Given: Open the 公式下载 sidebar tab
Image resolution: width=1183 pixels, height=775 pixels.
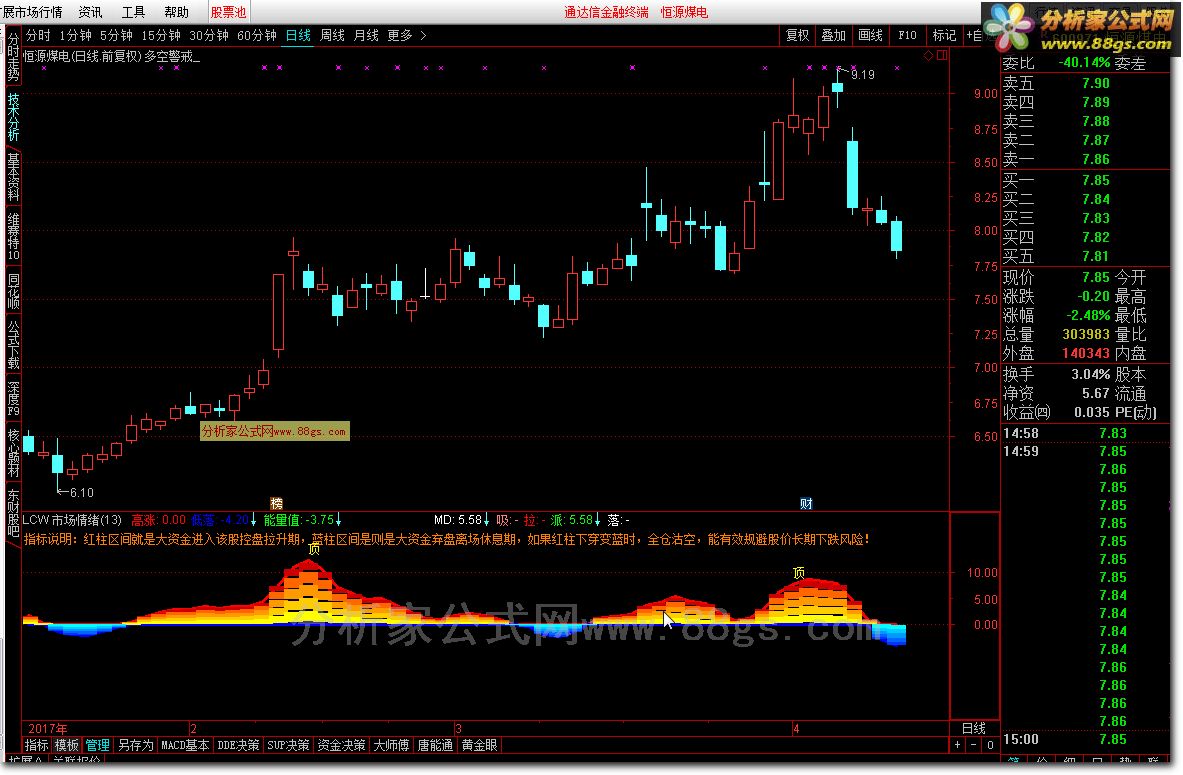Looking at the screenshot, I should [x=13, y=345].
